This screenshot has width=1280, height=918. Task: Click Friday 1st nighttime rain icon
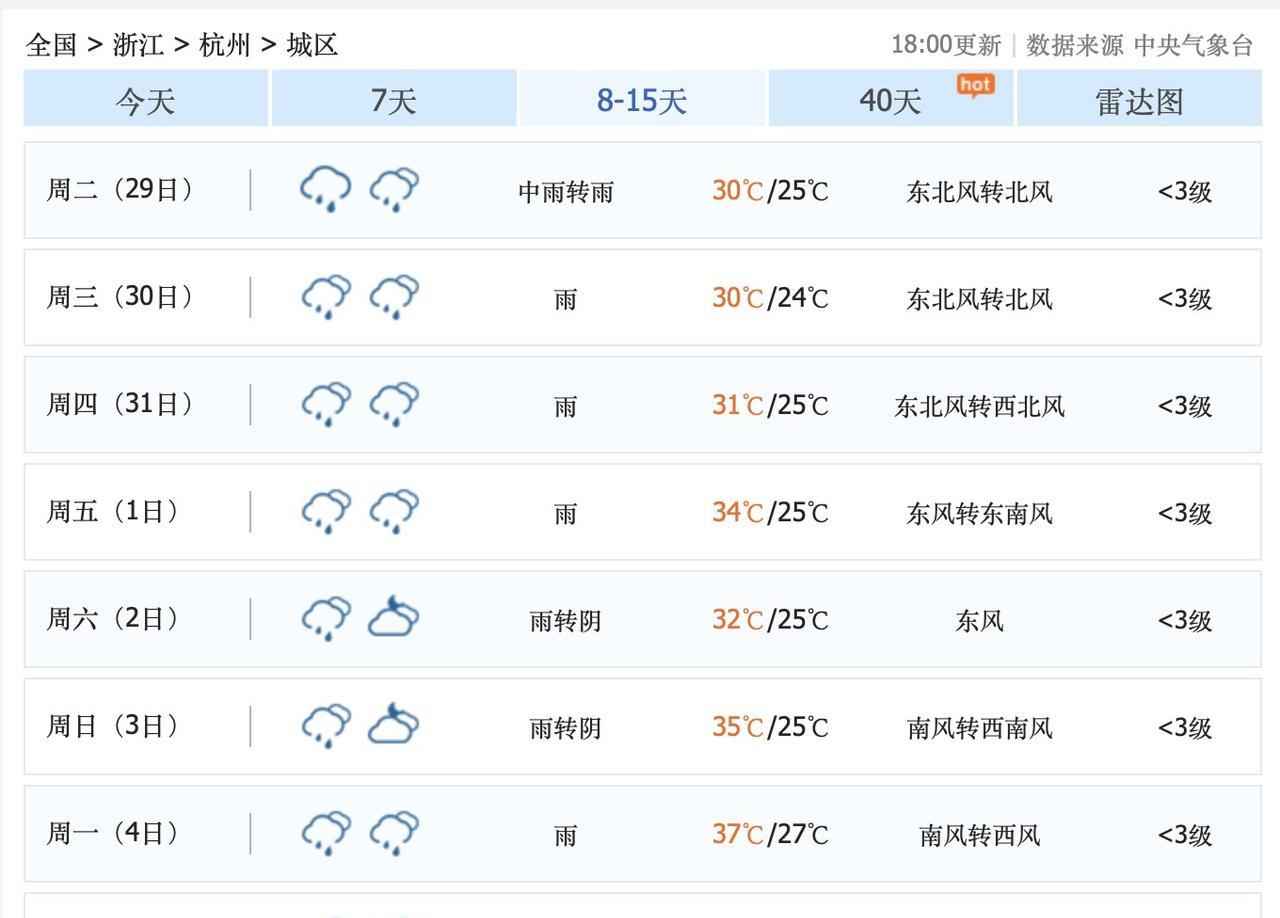click(x=394, y=511)
